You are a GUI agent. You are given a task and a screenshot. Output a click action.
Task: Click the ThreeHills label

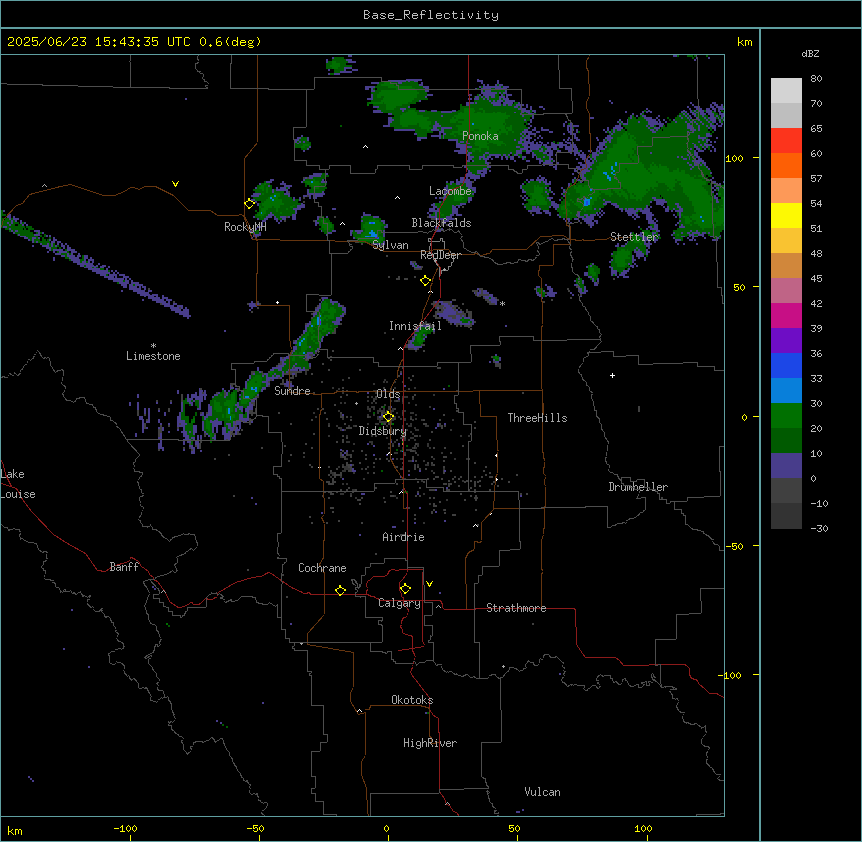tap(537, 418)
